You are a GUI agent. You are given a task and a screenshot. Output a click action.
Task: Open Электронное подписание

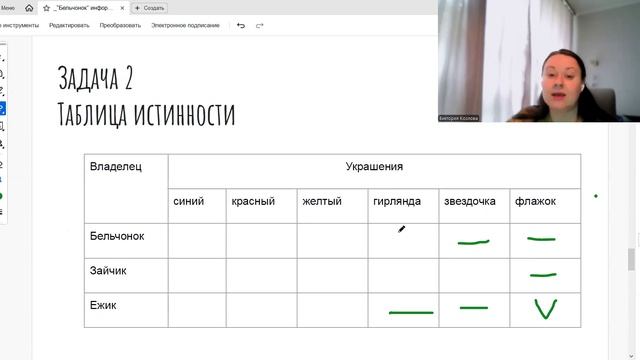point(185,25)
